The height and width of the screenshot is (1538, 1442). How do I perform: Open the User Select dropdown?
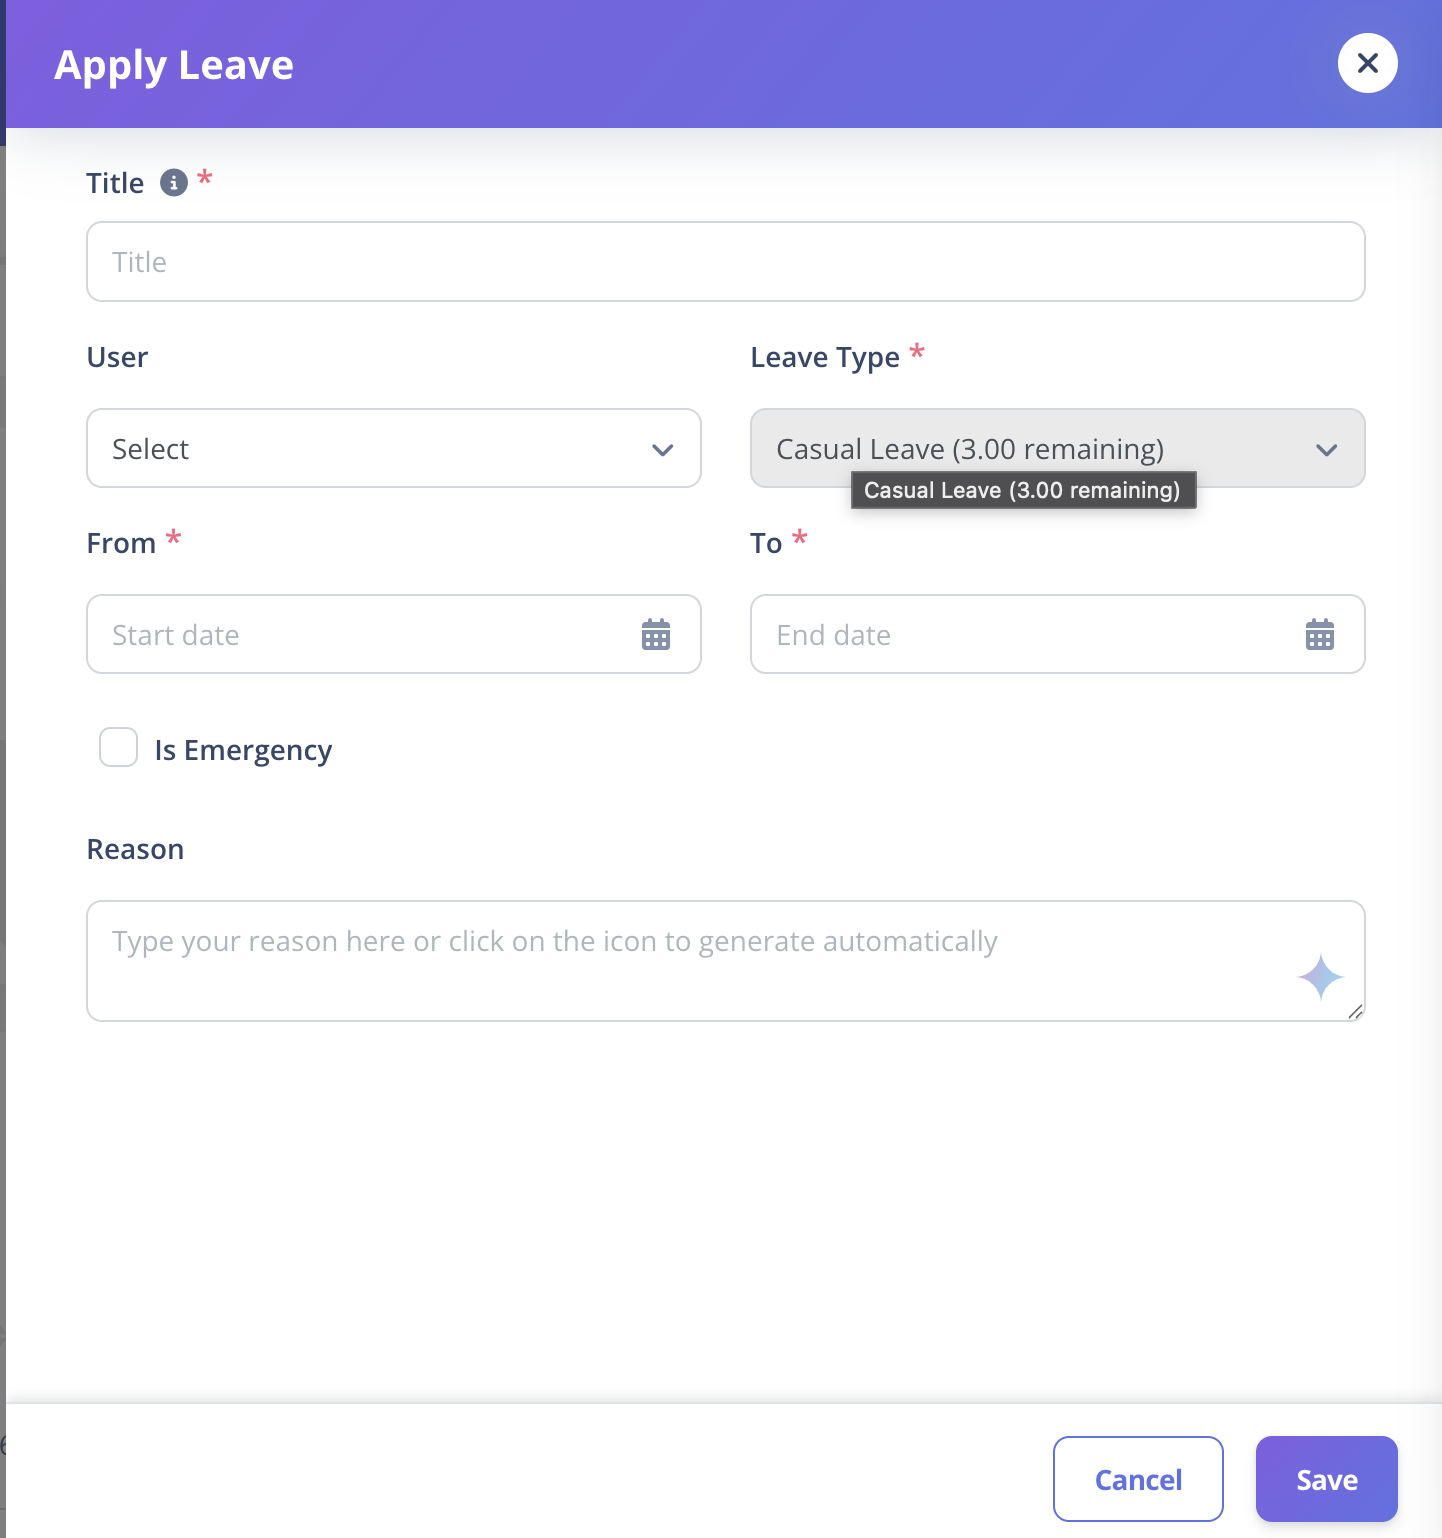(394, 448)
